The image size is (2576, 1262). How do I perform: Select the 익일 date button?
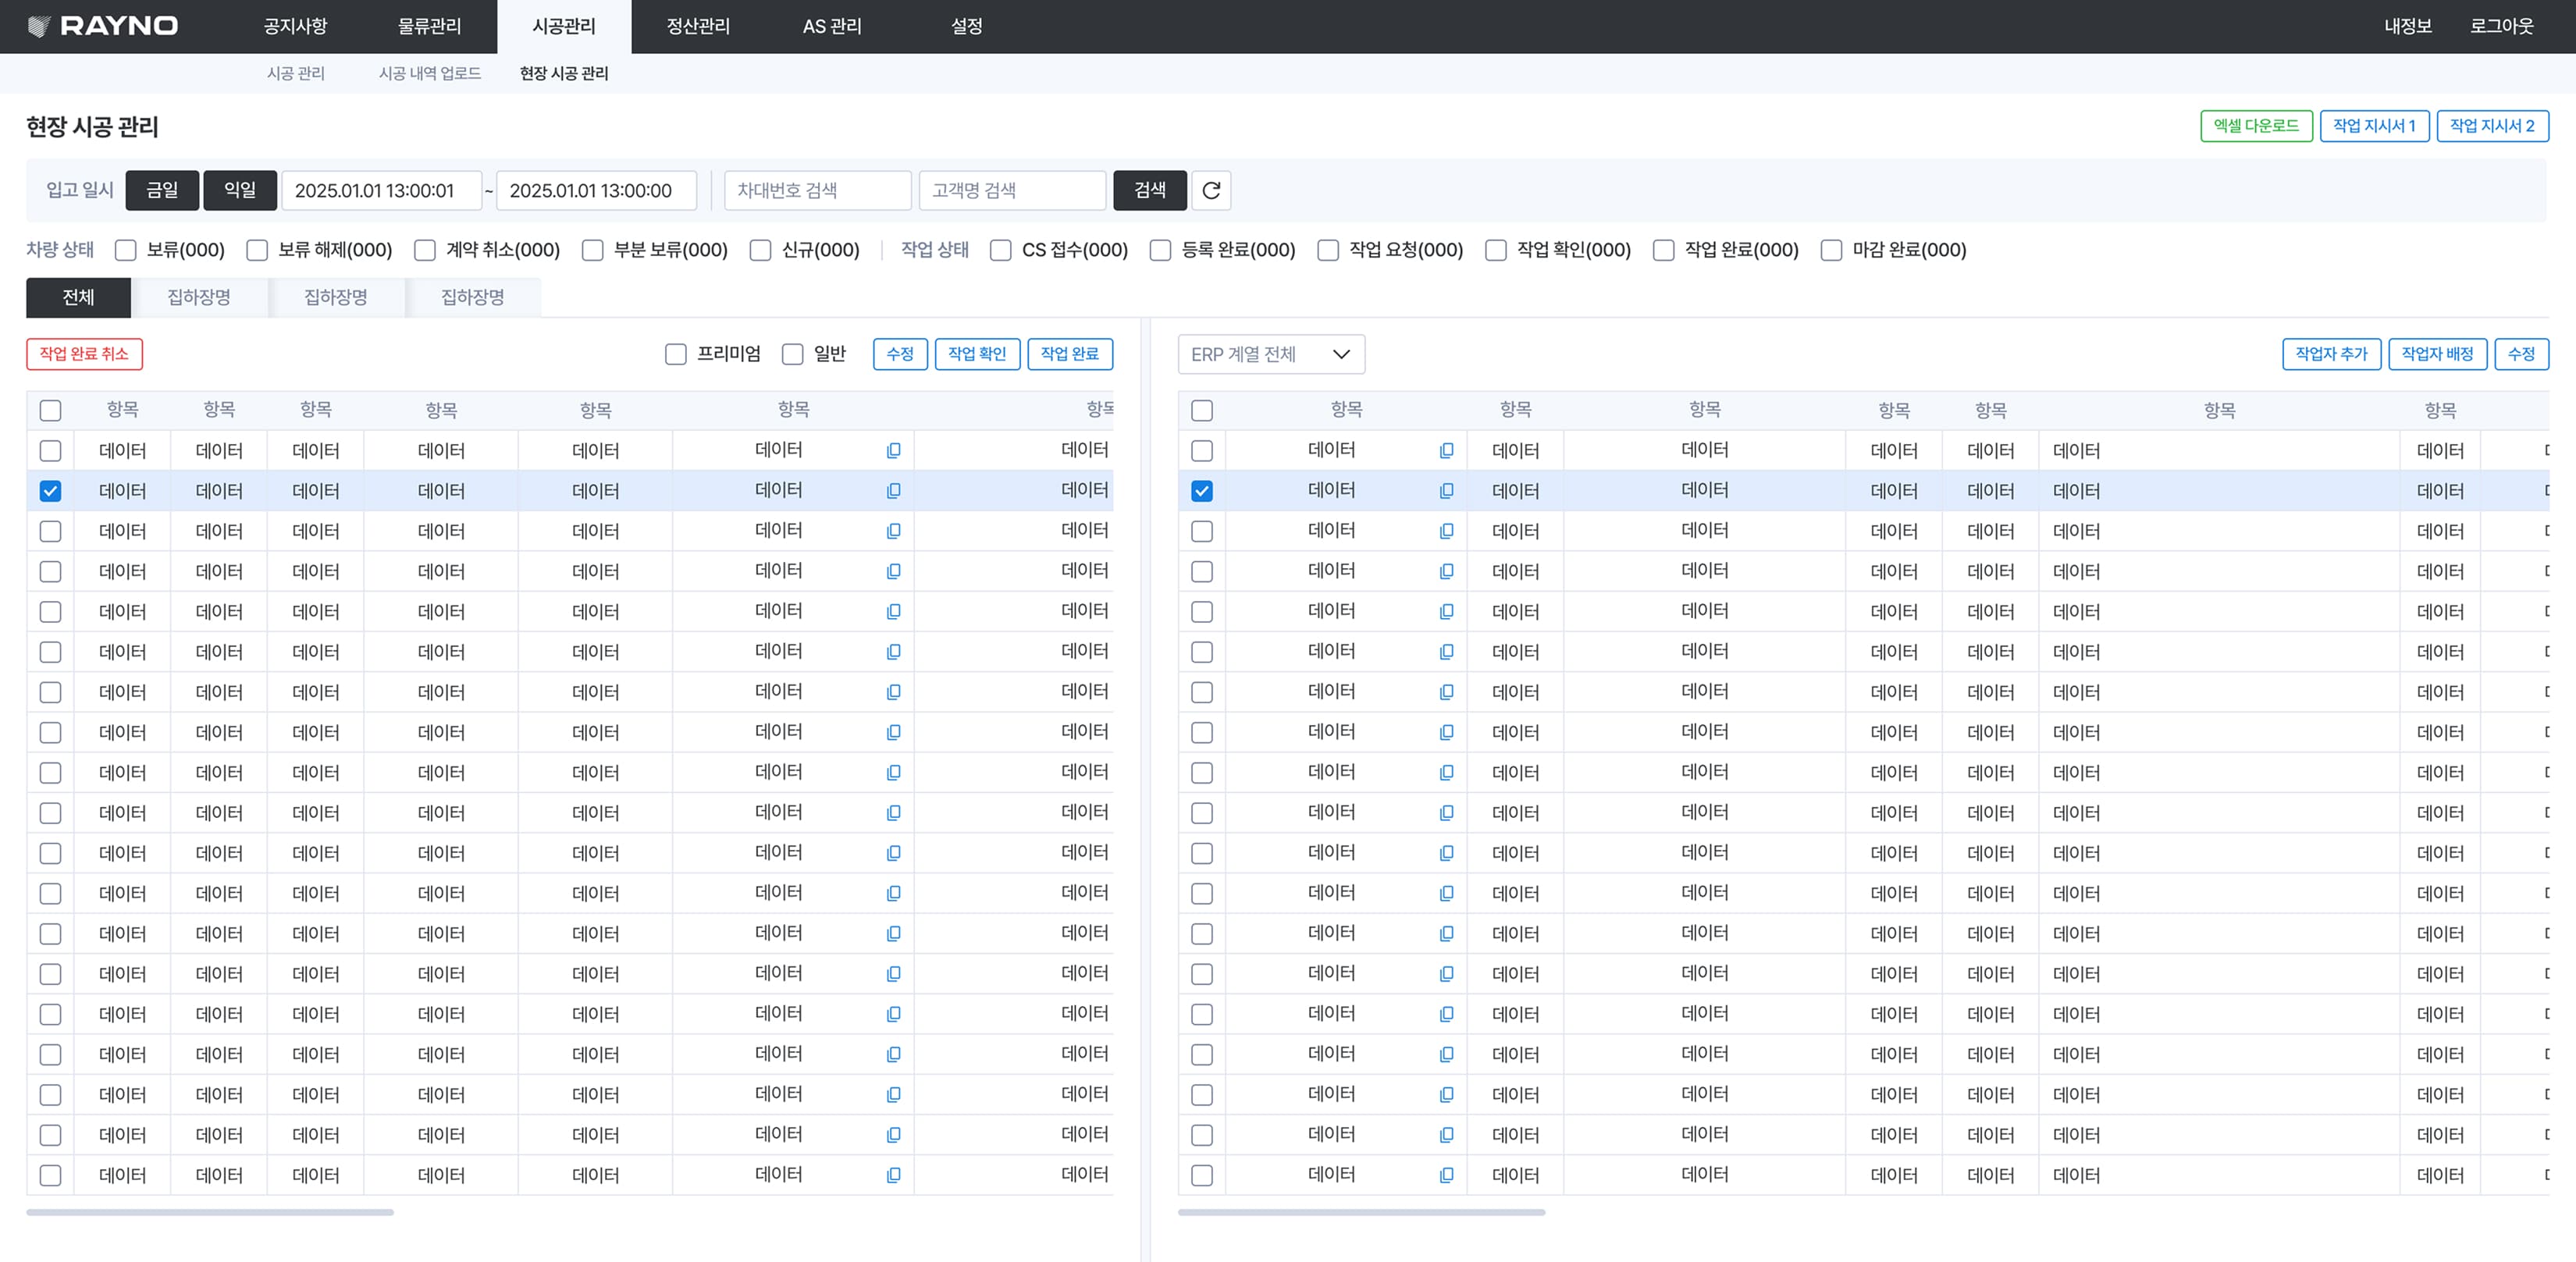pos(240,190)
